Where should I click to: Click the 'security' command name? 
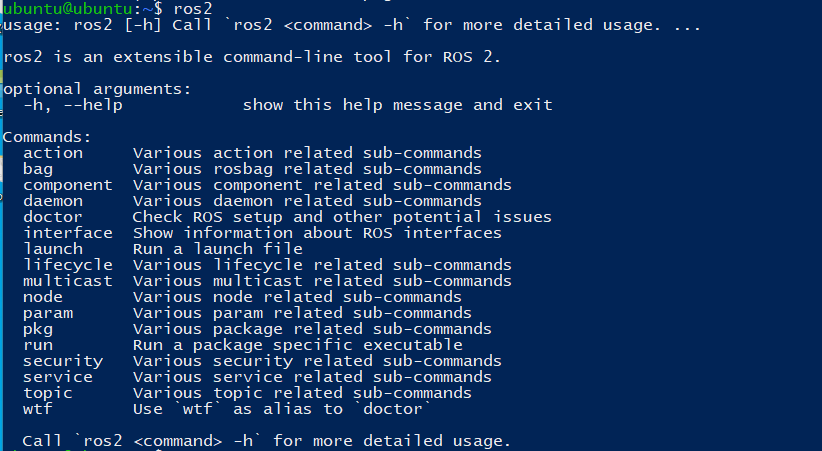click(62, 361)
